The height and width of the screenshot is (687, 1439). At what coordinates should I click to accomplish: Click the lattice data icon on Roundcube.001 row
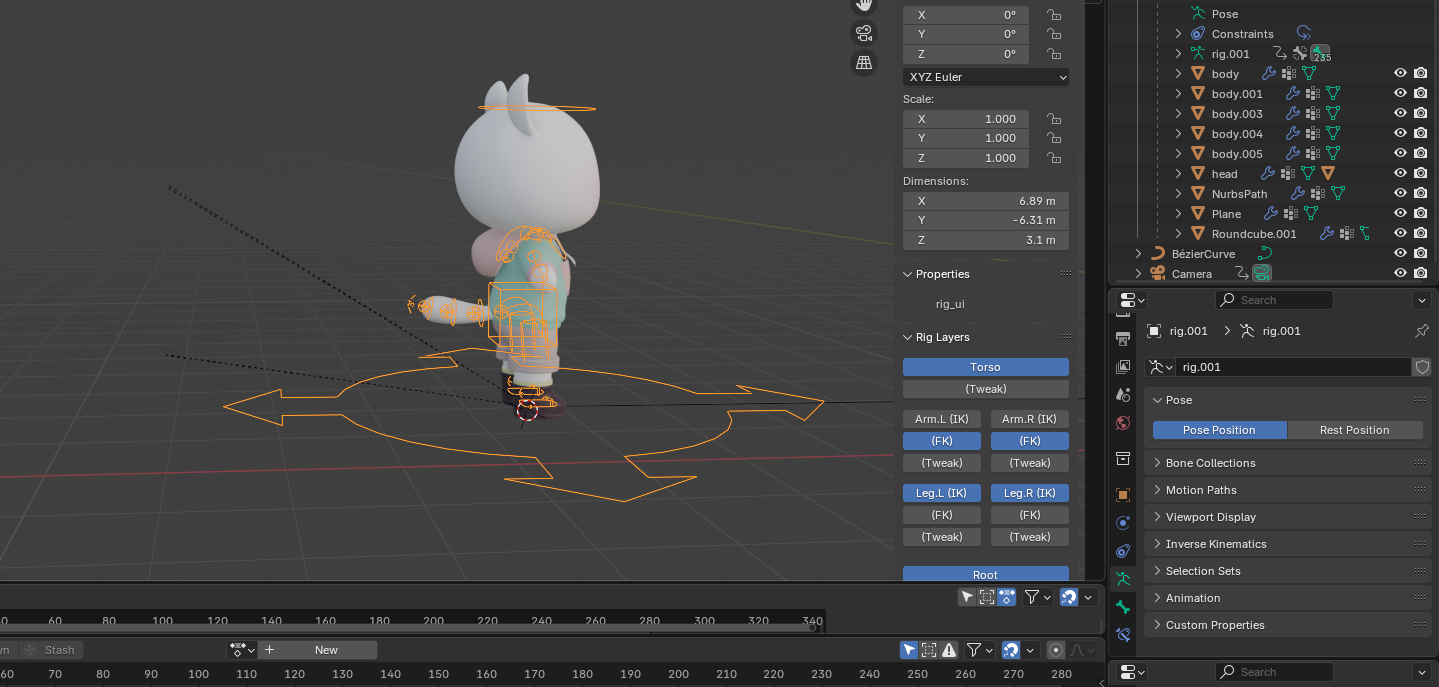coord(1363,234)
